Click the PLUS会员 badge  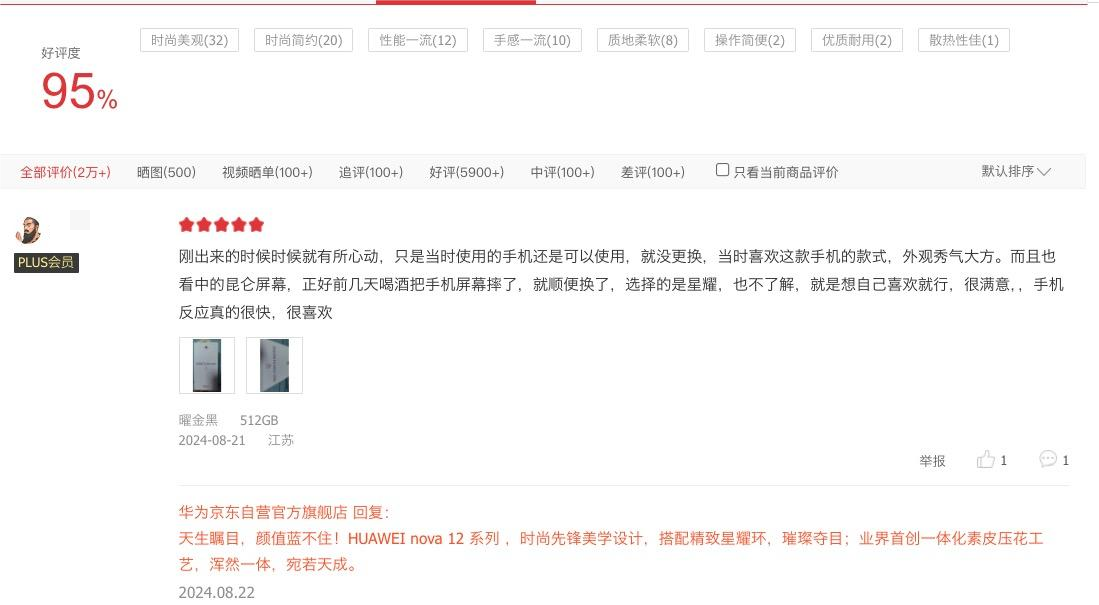pyautogui.click(x=46, y=262)
